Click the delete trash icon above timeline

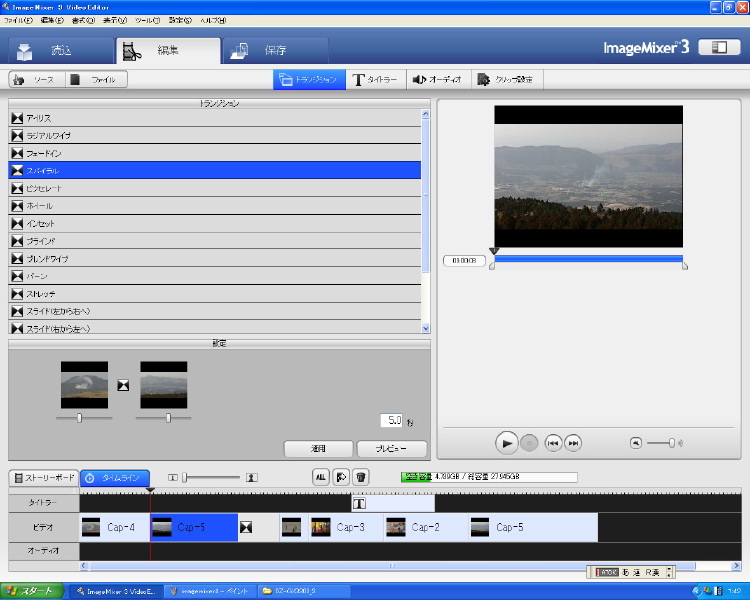361,478
